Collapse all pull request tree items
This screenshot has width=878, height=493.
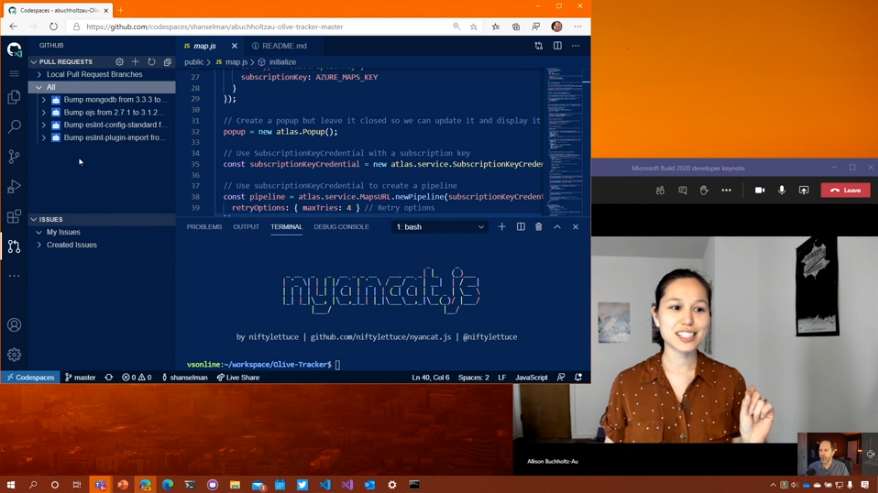pyautogui.click(x=167, y=62)
